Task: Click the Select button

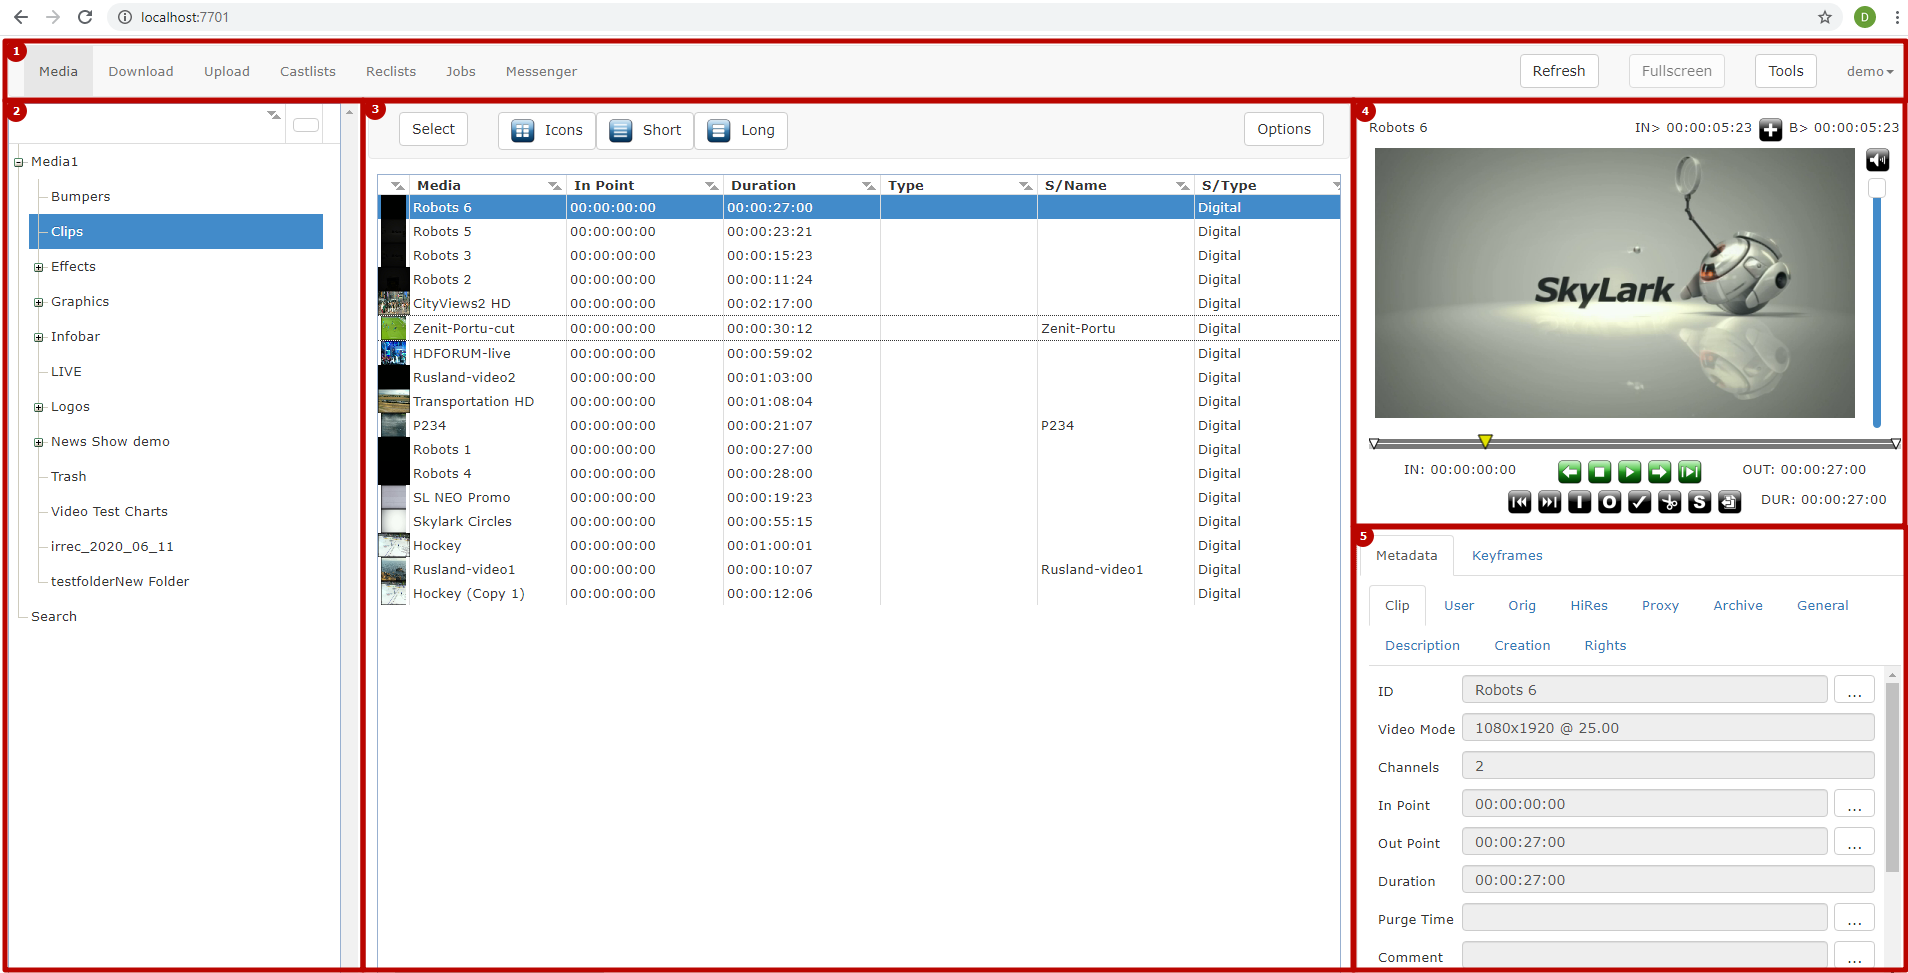Action: point(433,129)
